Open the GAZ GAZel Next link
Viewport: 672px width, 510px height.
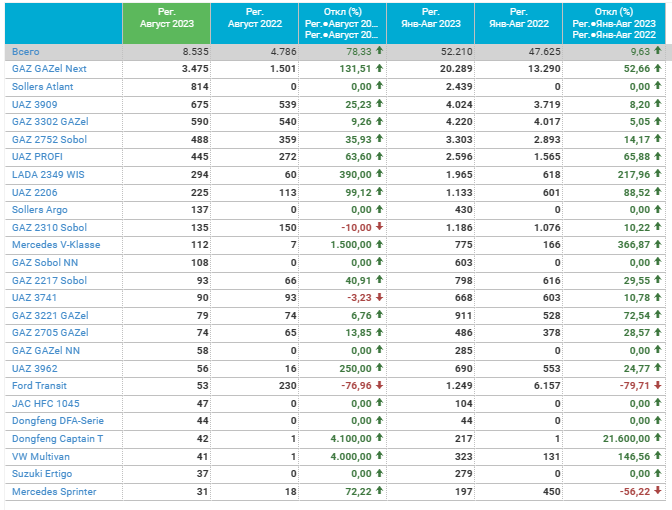49,69
